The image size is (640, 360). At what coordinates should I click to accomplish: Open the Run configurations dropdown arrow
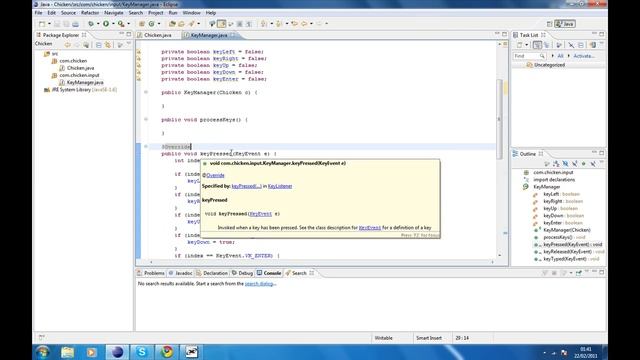[113, 24]
